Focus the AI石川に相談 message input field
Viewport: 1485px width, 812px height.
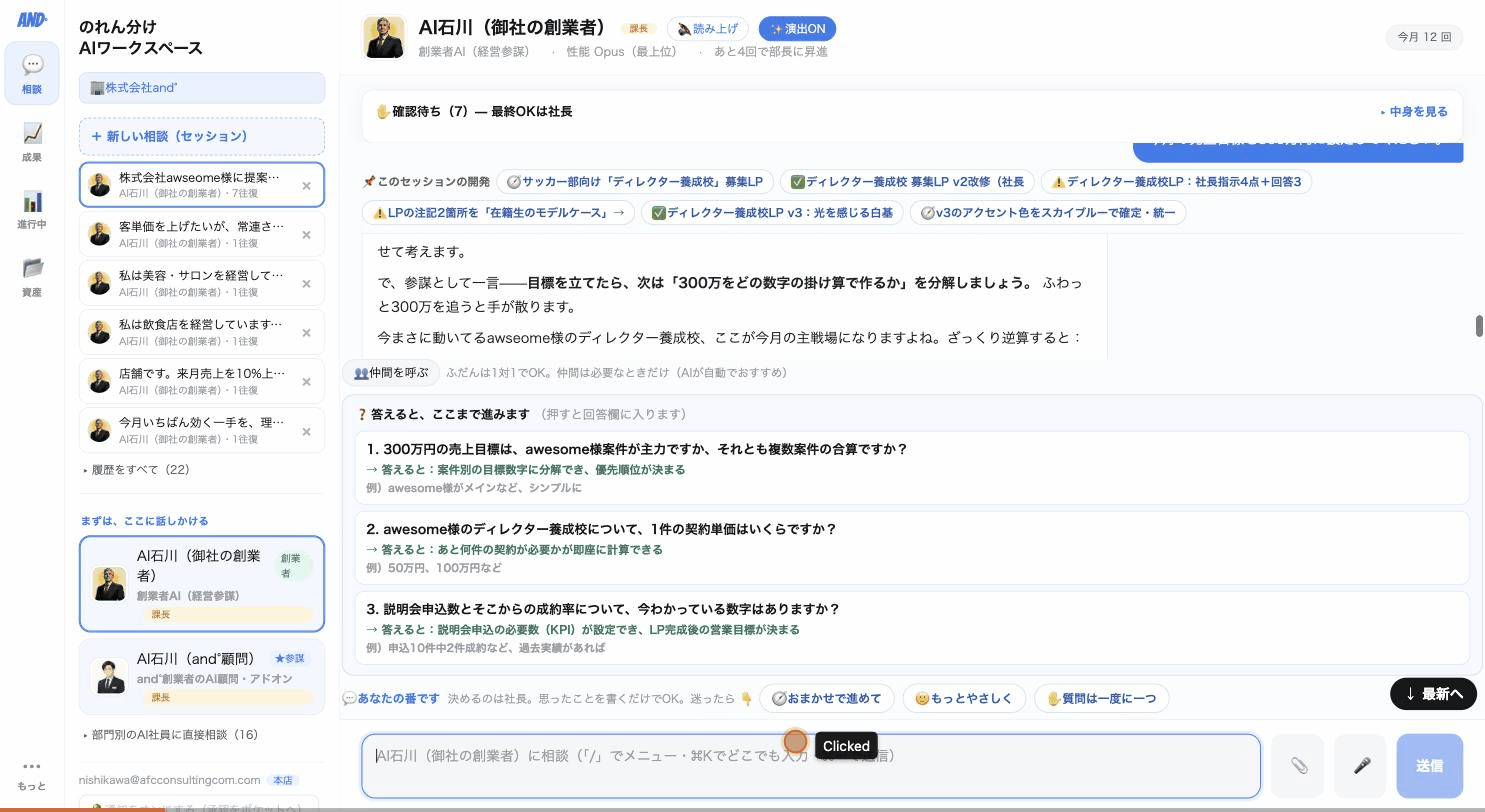[811, 766]
